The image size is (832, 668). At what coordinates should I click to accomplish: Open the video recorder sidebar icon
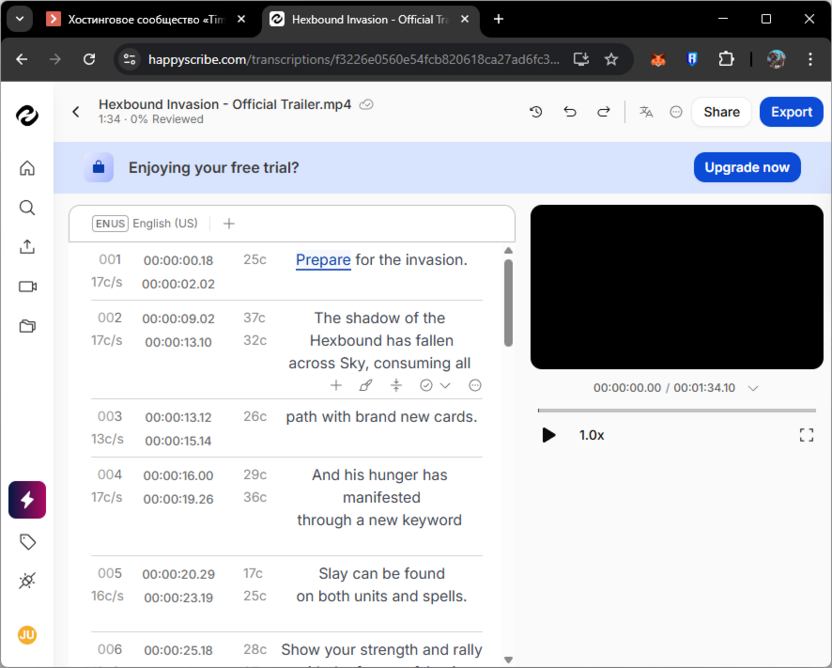[x=27, y=287]
